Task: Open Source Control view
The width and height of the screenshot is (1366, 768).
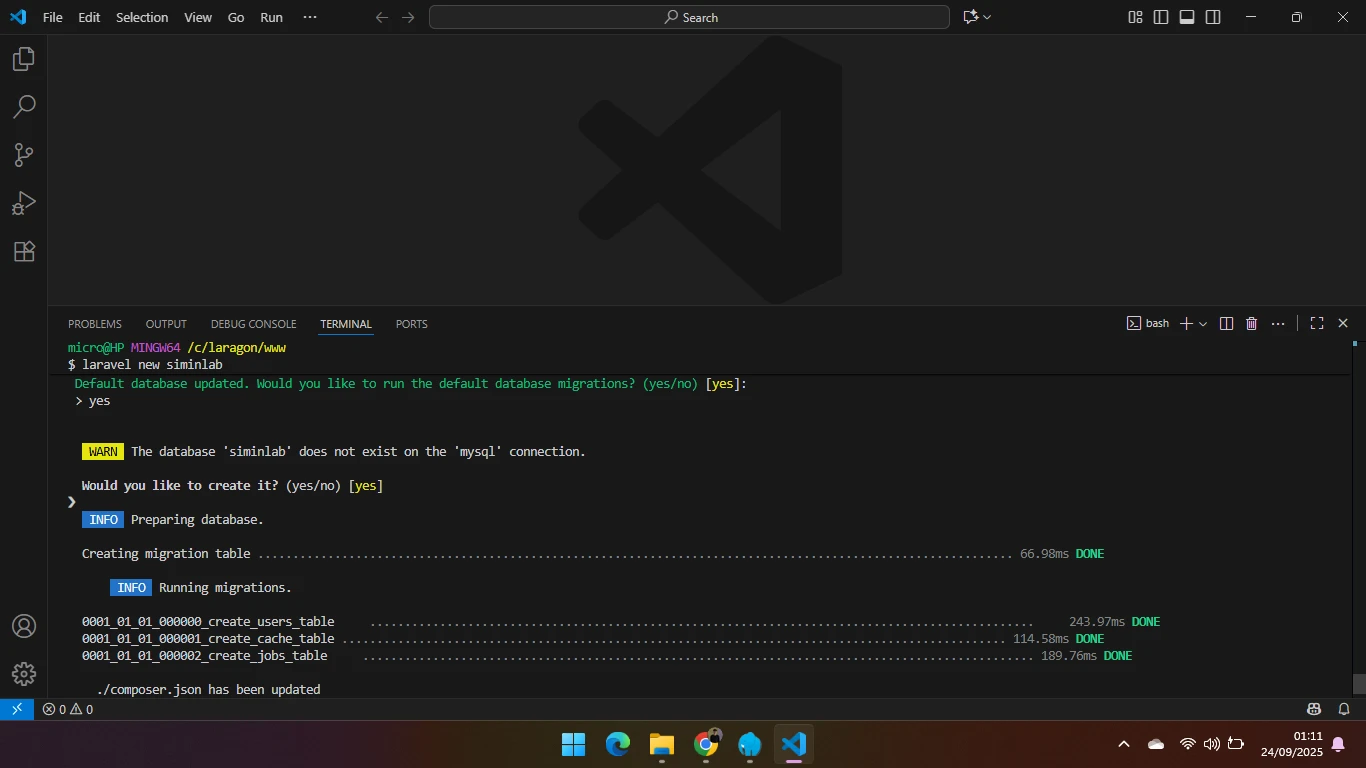Action: tap(24, 155)
